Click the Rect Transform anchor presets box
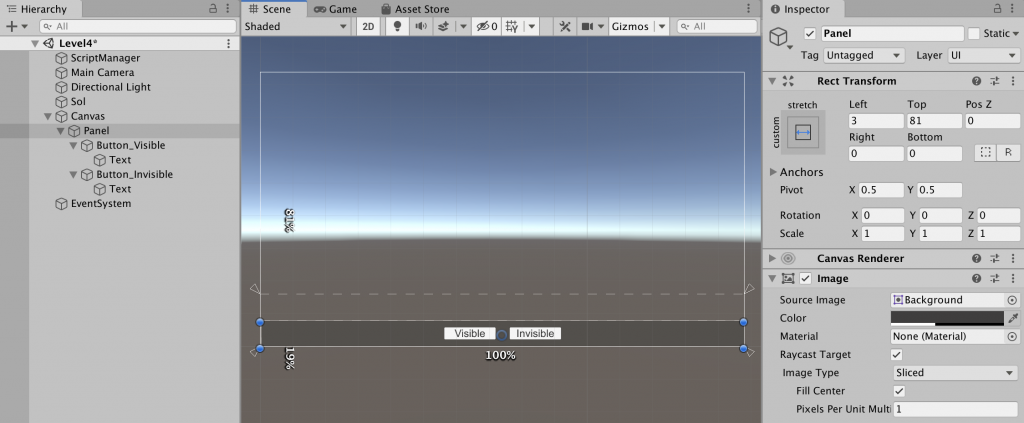Screen dimensions: 1024x423 [802, 132]
